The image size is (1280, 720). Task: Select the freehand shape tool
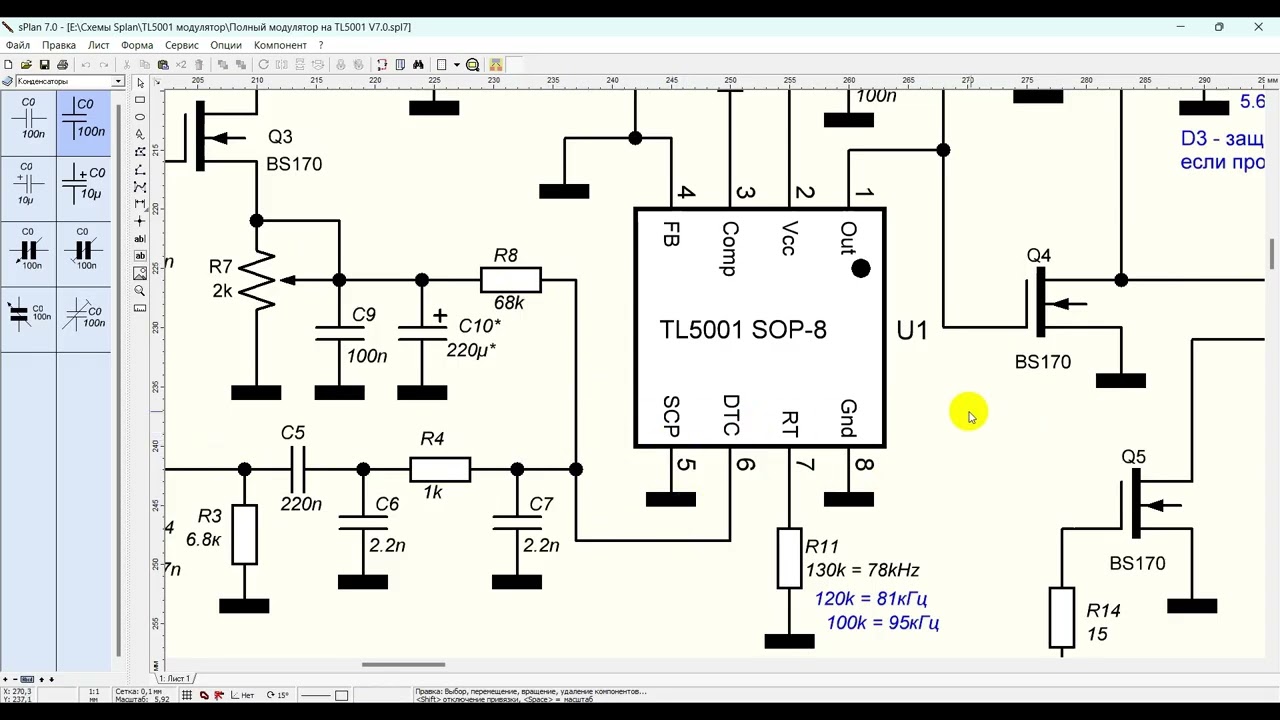click(x=140, y=134)
